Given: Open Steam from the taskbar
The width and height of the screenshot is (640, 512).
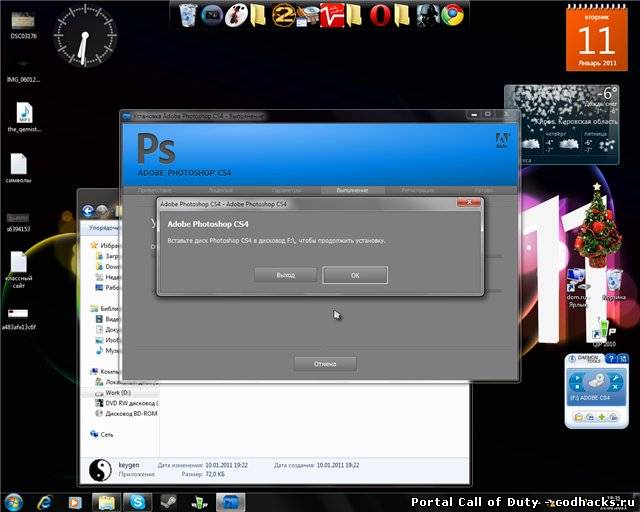Looking at the screenshot, I should coord(168,502).
